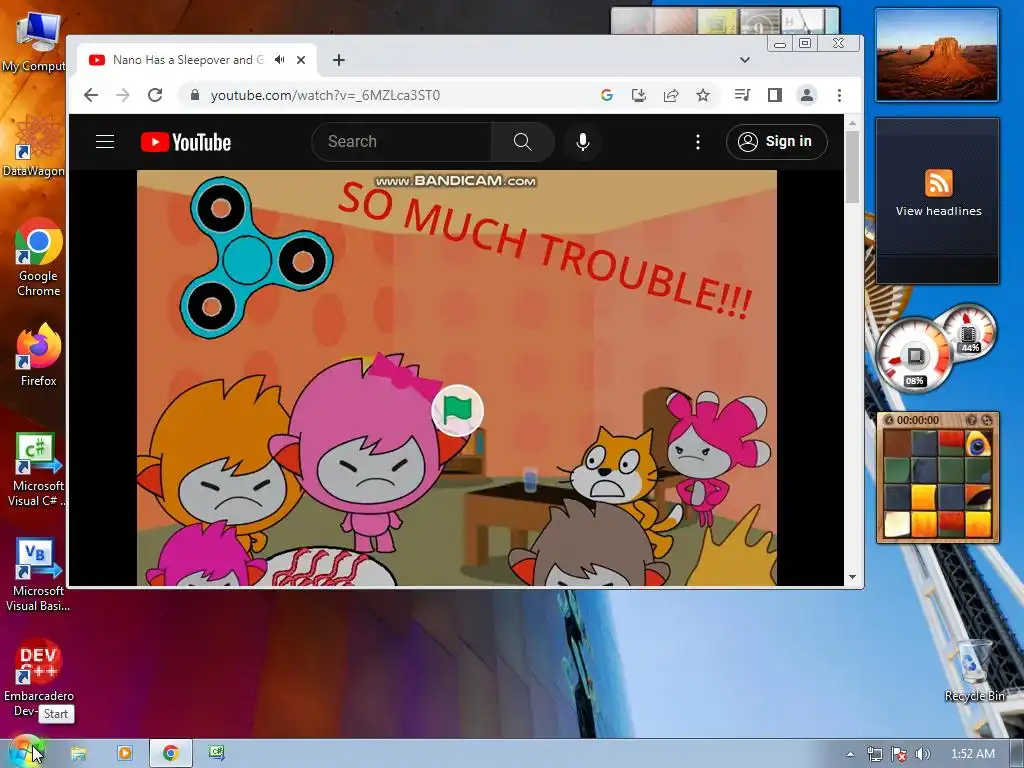
Task: Click the RSS feed icon gadget
Action: tap(938, 182)
